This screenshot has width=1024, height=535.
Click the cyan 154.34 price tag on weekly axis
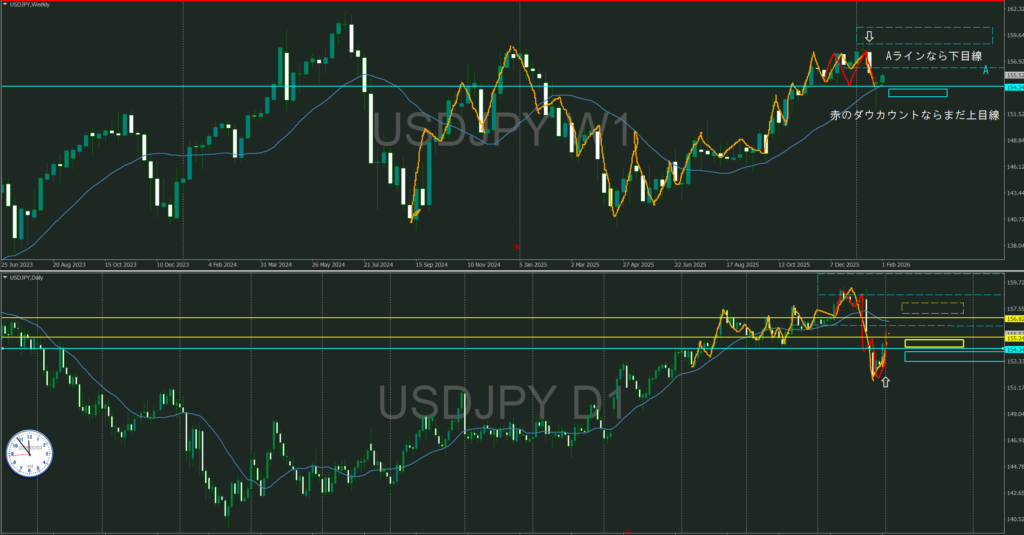pos(1013,89)
